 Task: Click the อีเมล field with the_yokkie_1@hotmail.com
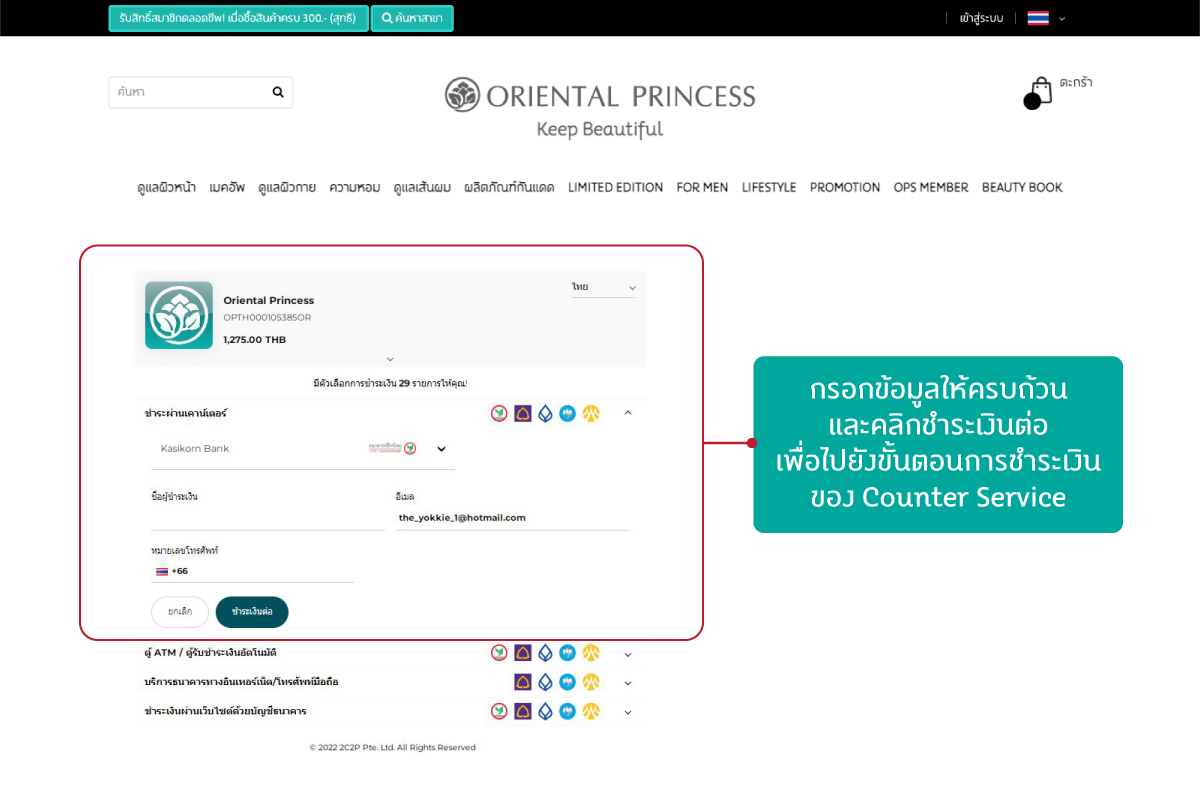tap(513, 518)
